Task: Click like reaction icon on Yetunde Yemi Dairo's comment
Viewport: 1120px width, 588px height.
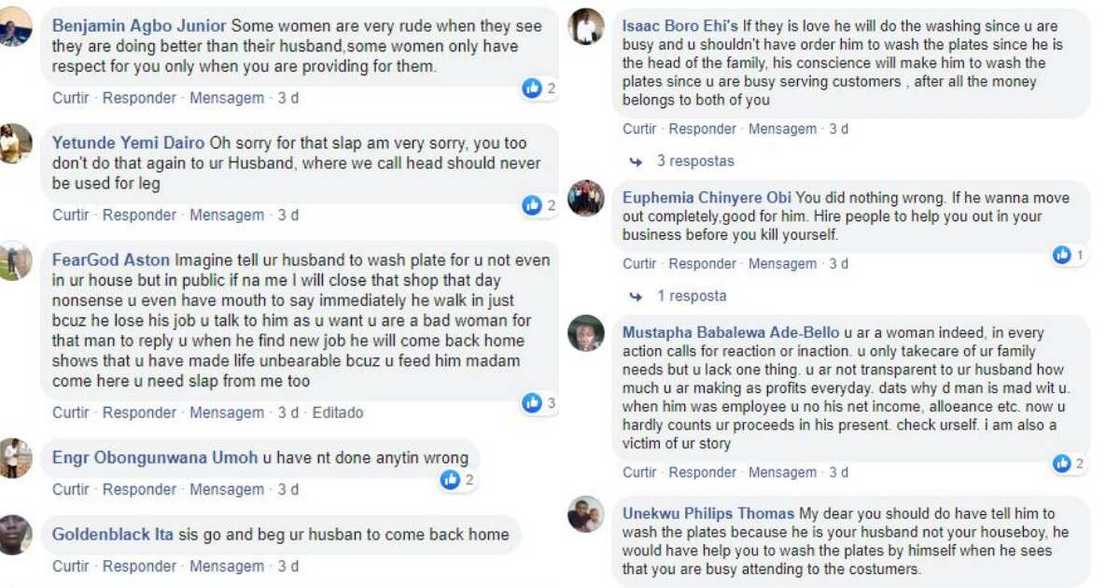Action: coord(532,205)
